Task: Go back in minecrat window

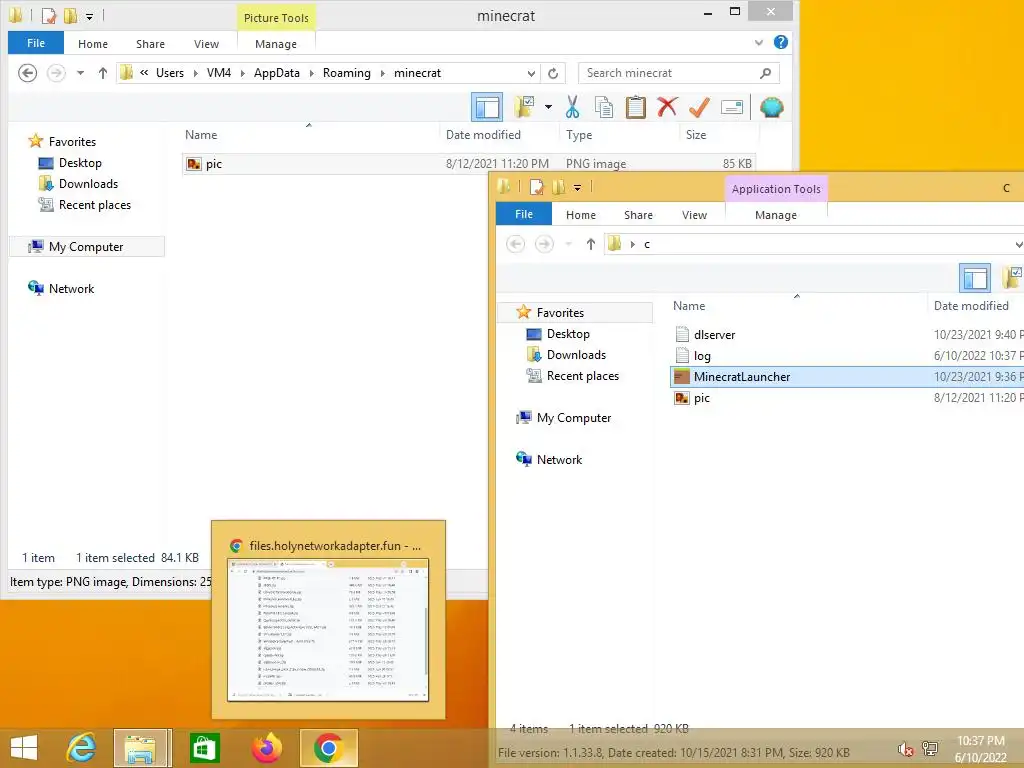Action: (27, 72)
